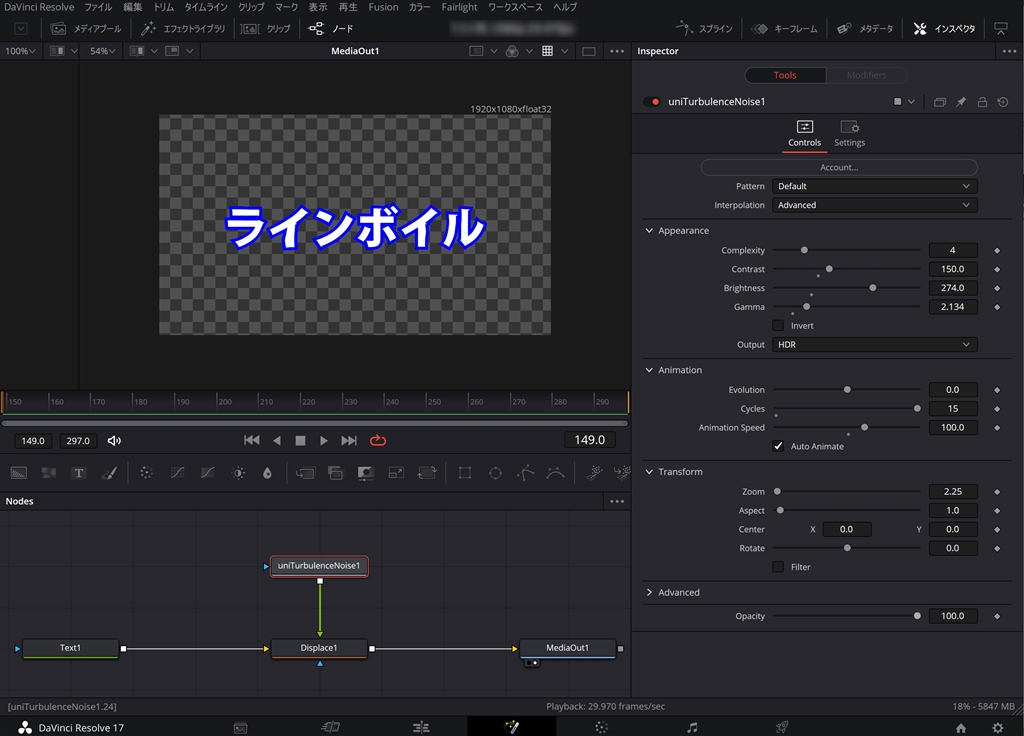1024x736 pixels.
Task: Reset uniTurbulenceNoise1 settings icon
Action: click(x=1003, y=102)
